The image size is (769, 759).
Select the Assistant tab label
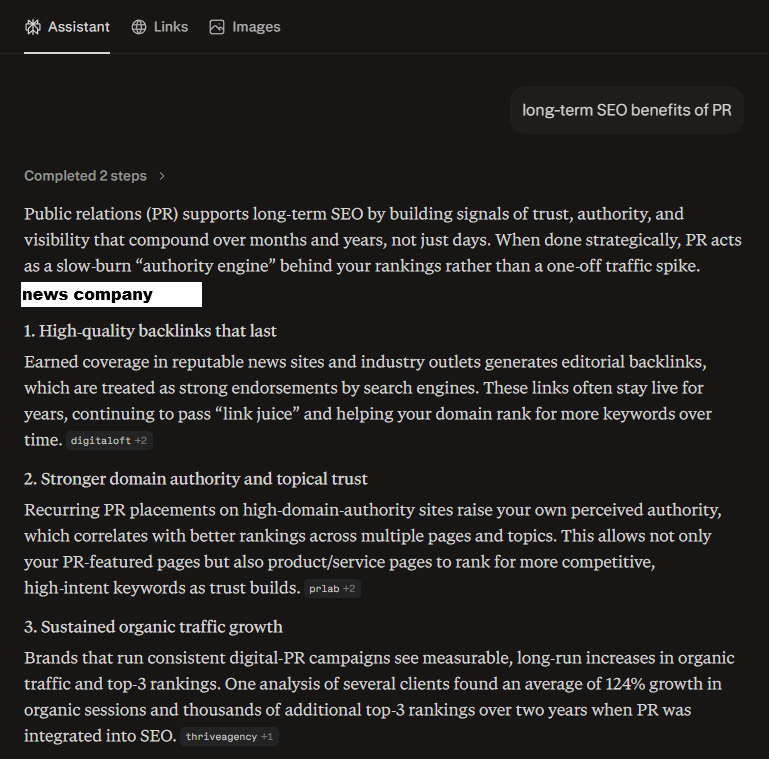[x=79, y=27]
